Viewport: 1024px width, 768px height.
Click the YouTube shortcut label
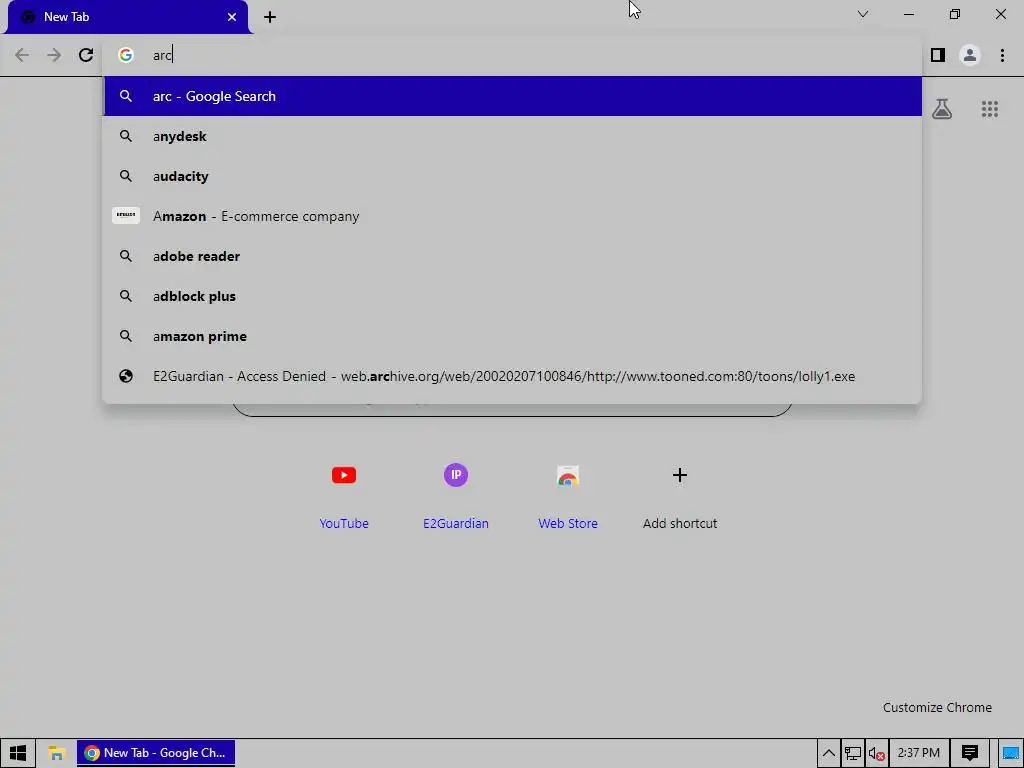click(344, 523)
